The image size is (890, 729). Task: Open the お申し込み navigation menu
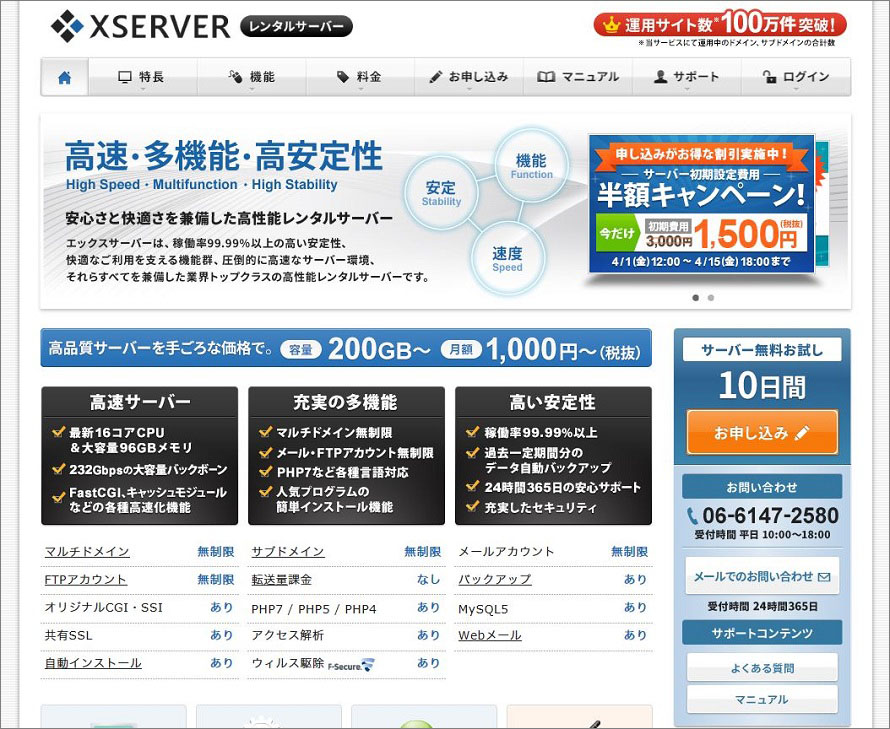tap(469, 77)
